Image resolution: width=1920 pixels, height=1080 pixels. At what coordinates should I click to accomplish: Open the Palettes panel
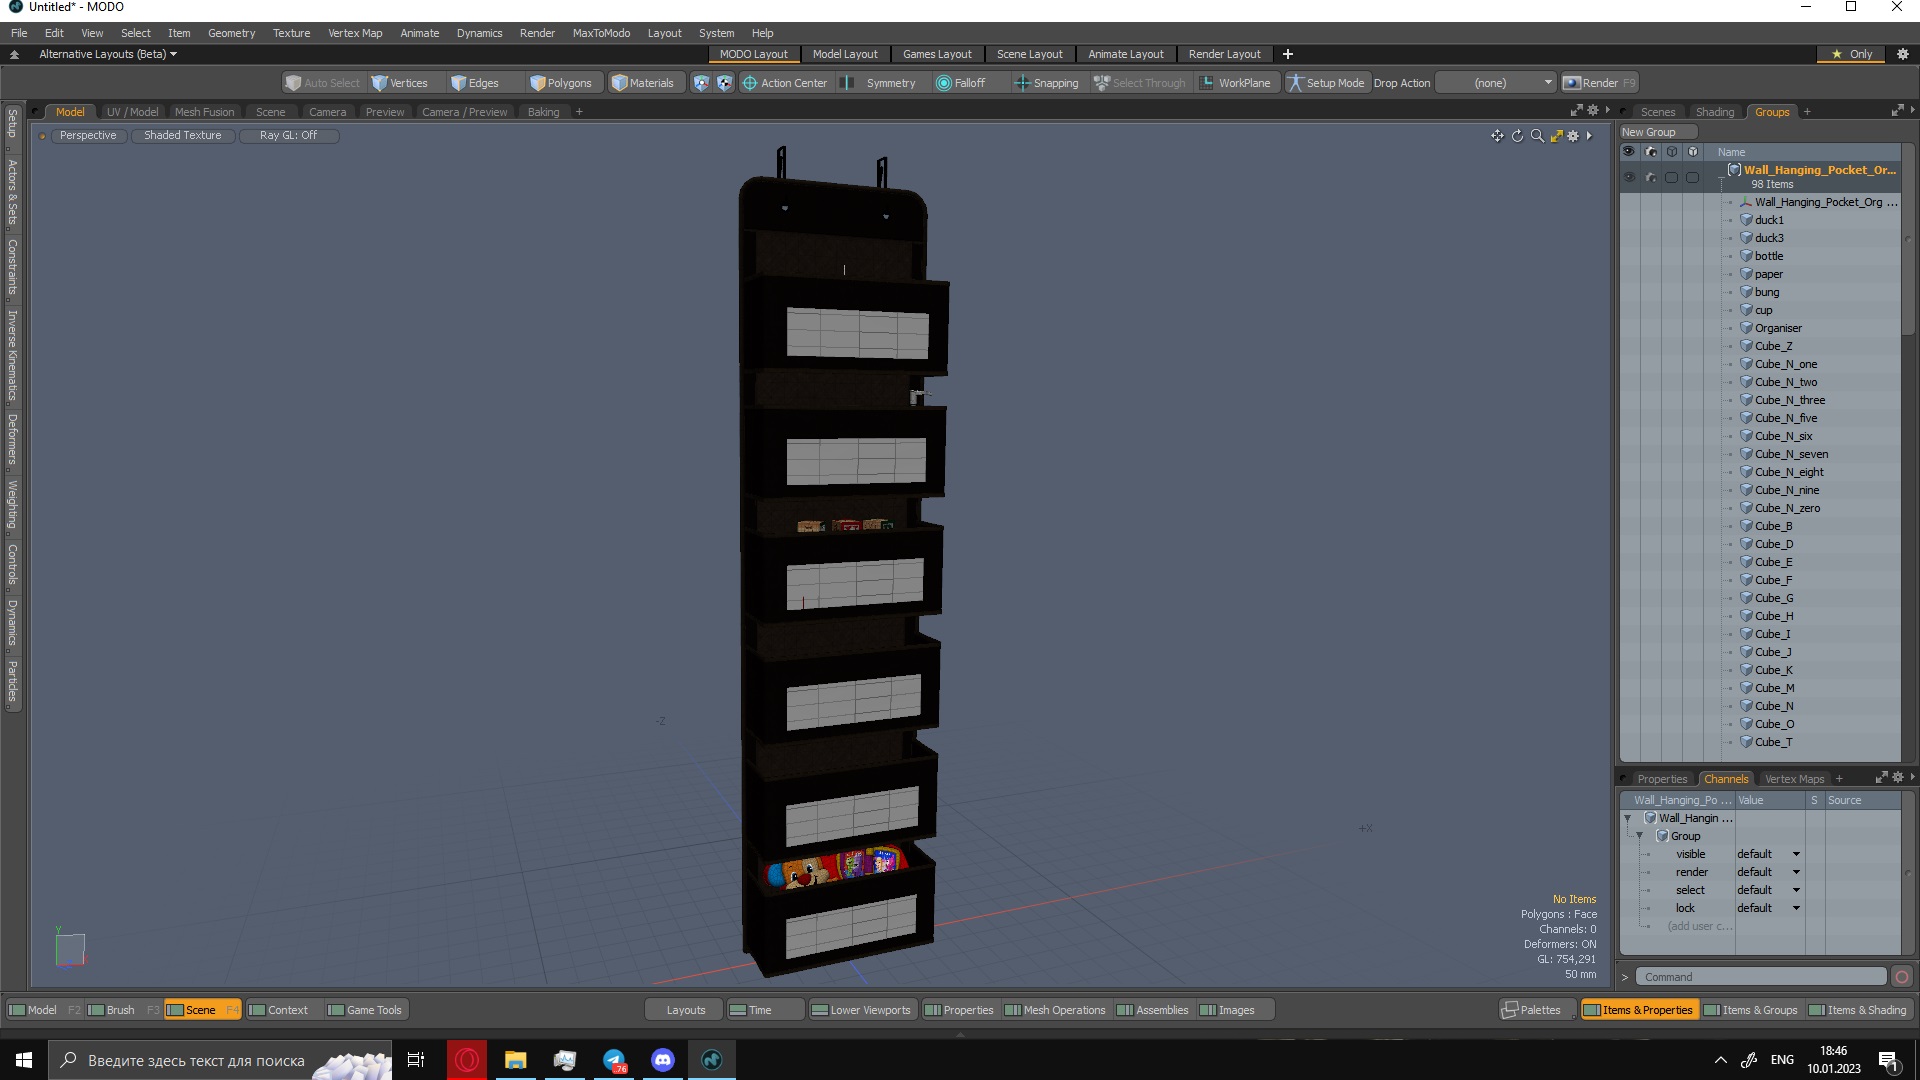1531,1010
